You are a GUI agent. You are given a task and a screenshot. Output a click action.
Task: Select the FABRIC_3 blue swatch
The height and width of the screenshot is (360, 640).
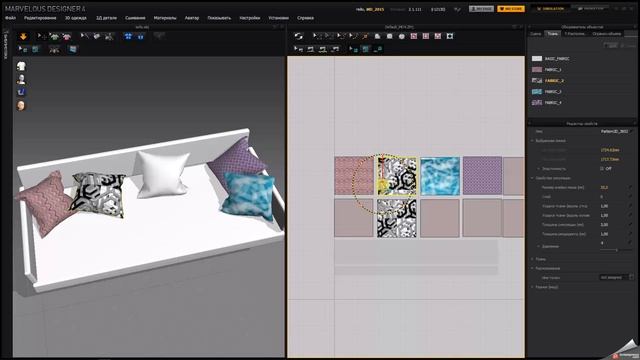click(537, 92)
